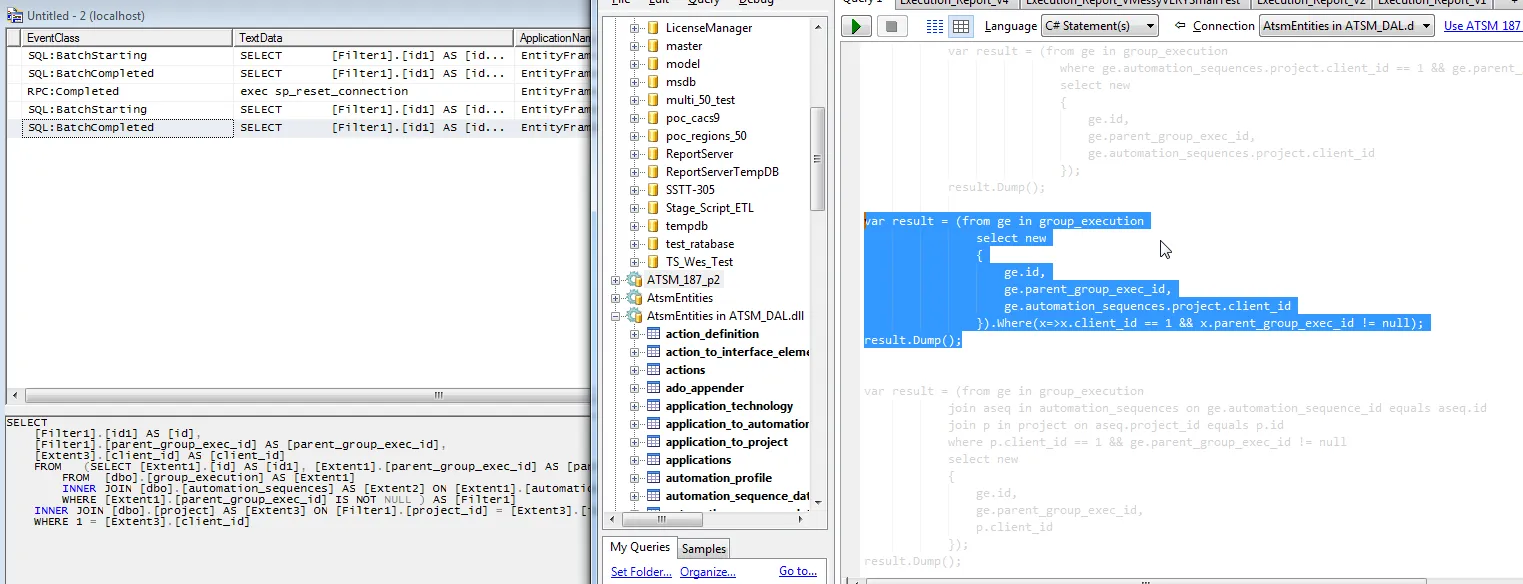This screenshot has height=584, width=1523.
Task: Click the applications table icon
Action: point(653,460)
